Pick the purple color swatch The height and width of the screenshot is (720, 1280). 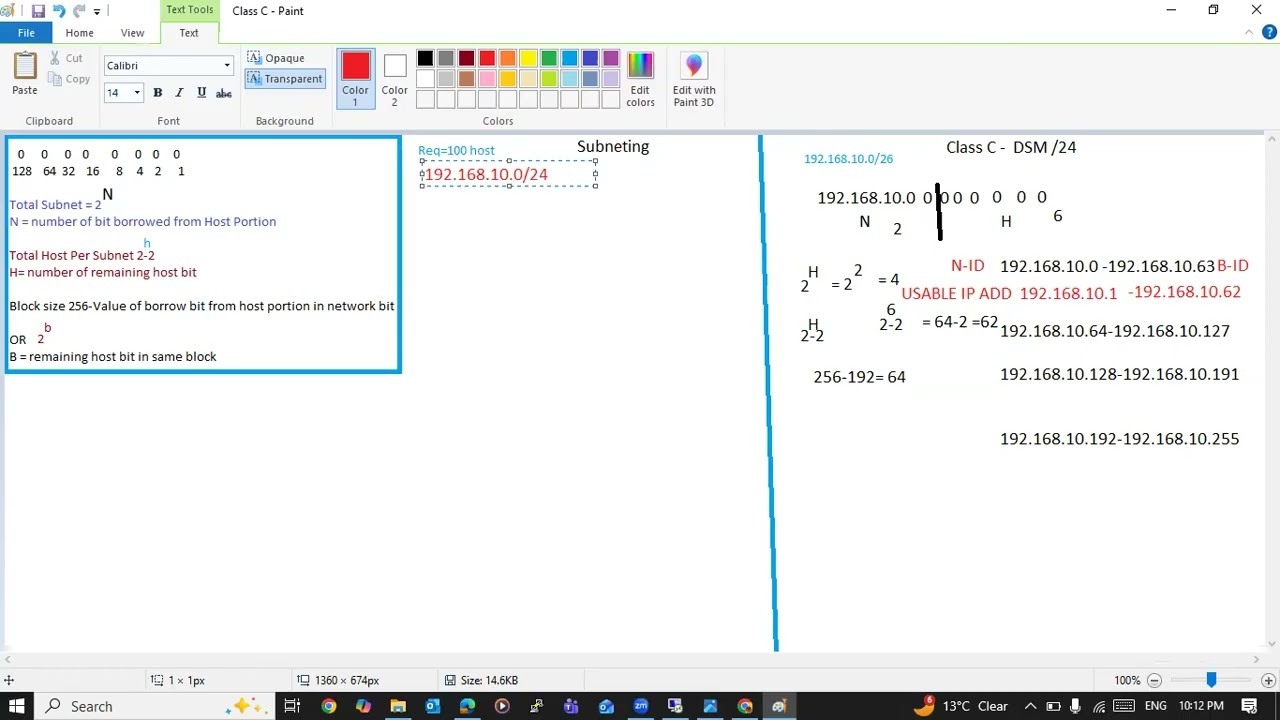click(611, 58)
